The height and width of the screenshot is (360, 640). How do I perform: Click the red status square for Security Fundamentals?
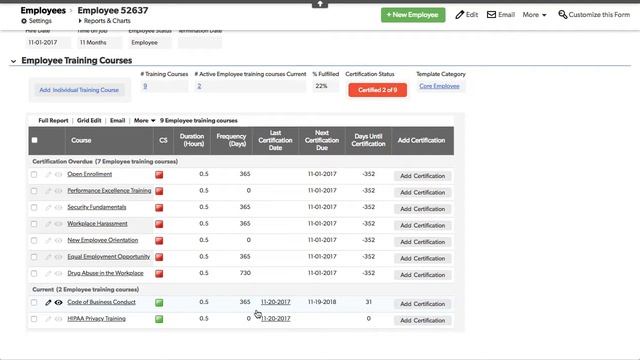(x=159, y=208)
